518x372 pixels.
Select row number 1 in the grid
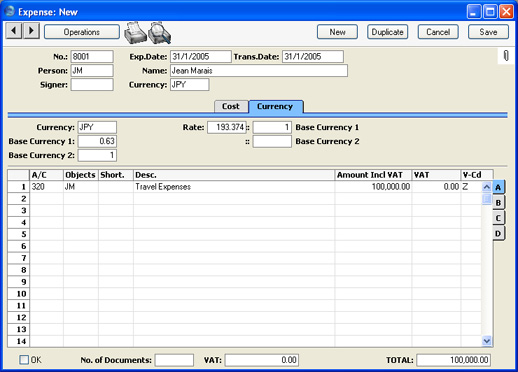(19, 187)
